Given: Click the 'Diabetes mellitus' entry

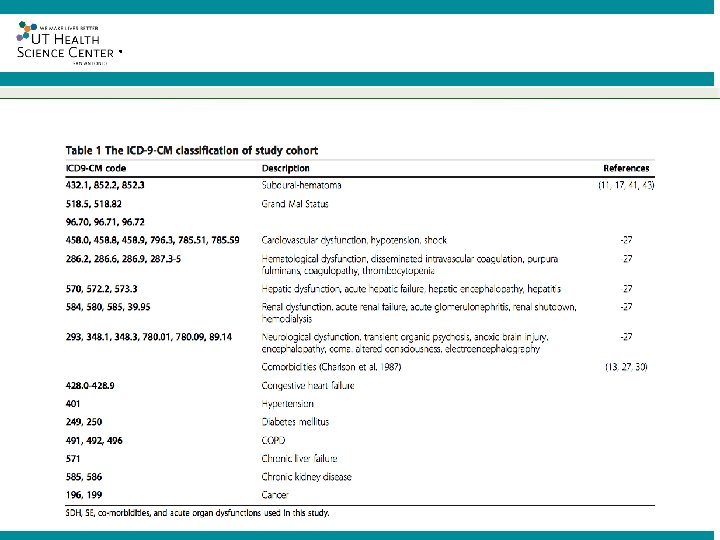Looking at the screenshot, I should [x=295, y=422].
